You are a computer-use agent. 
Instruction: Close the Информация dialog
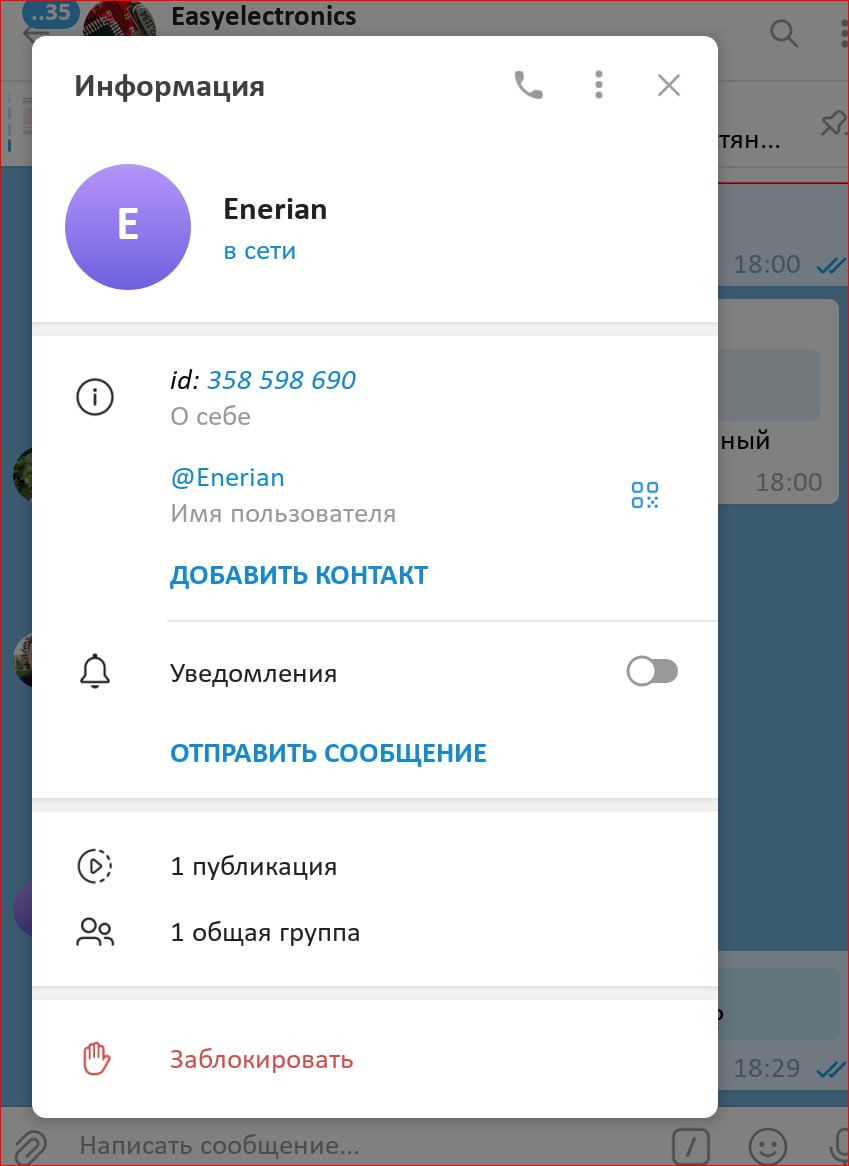[x=668, y=86]
